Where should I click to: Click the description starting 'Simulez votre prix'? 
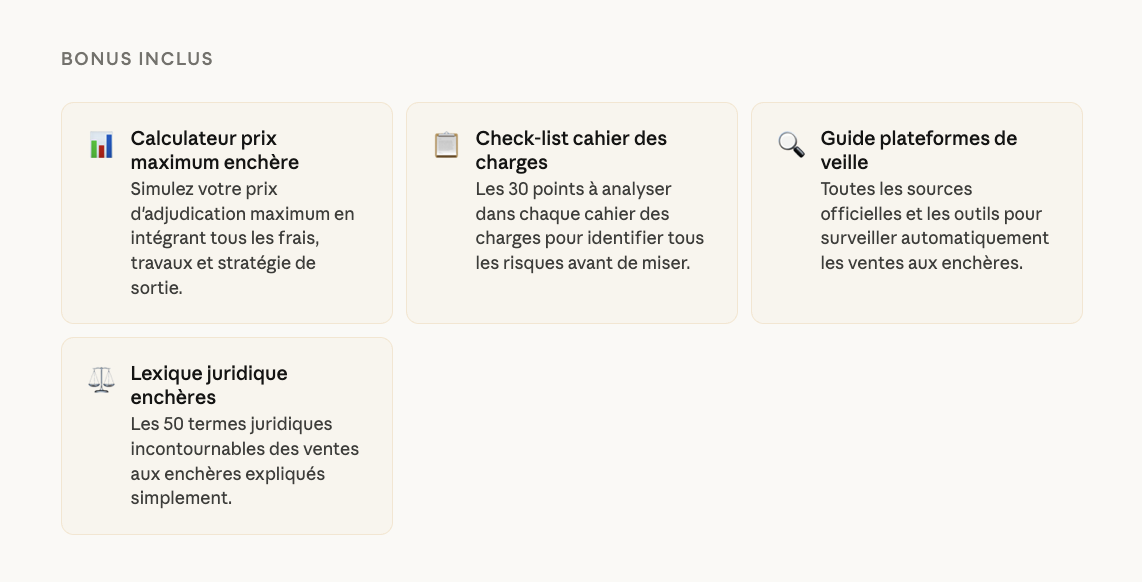coord(242,238)
